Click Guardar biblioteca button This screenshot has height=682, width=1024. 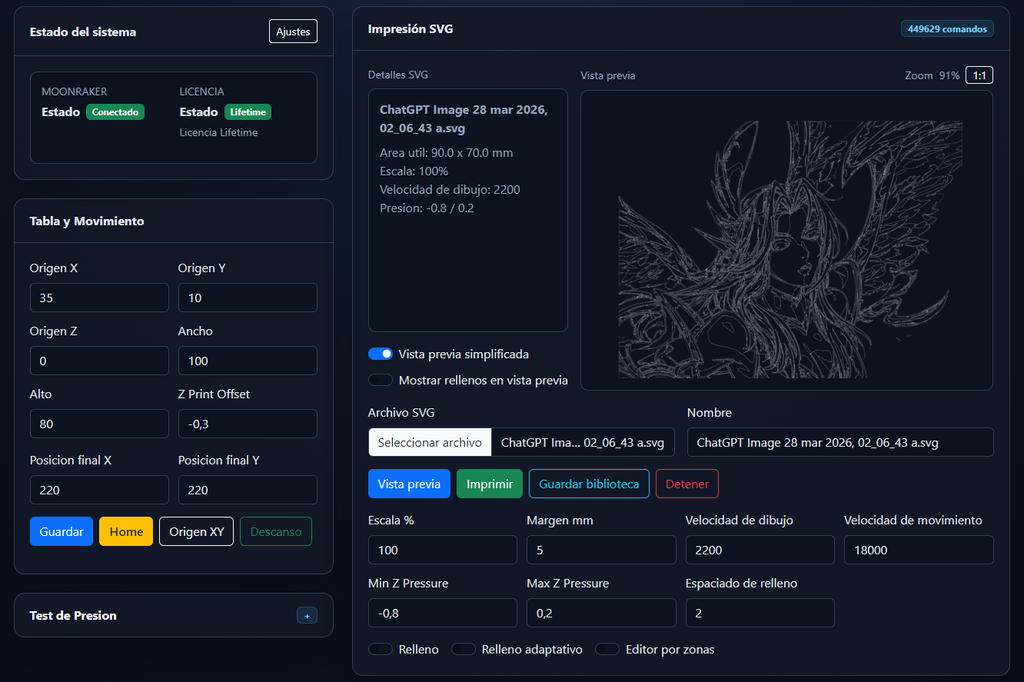click(x=589, y=484)
